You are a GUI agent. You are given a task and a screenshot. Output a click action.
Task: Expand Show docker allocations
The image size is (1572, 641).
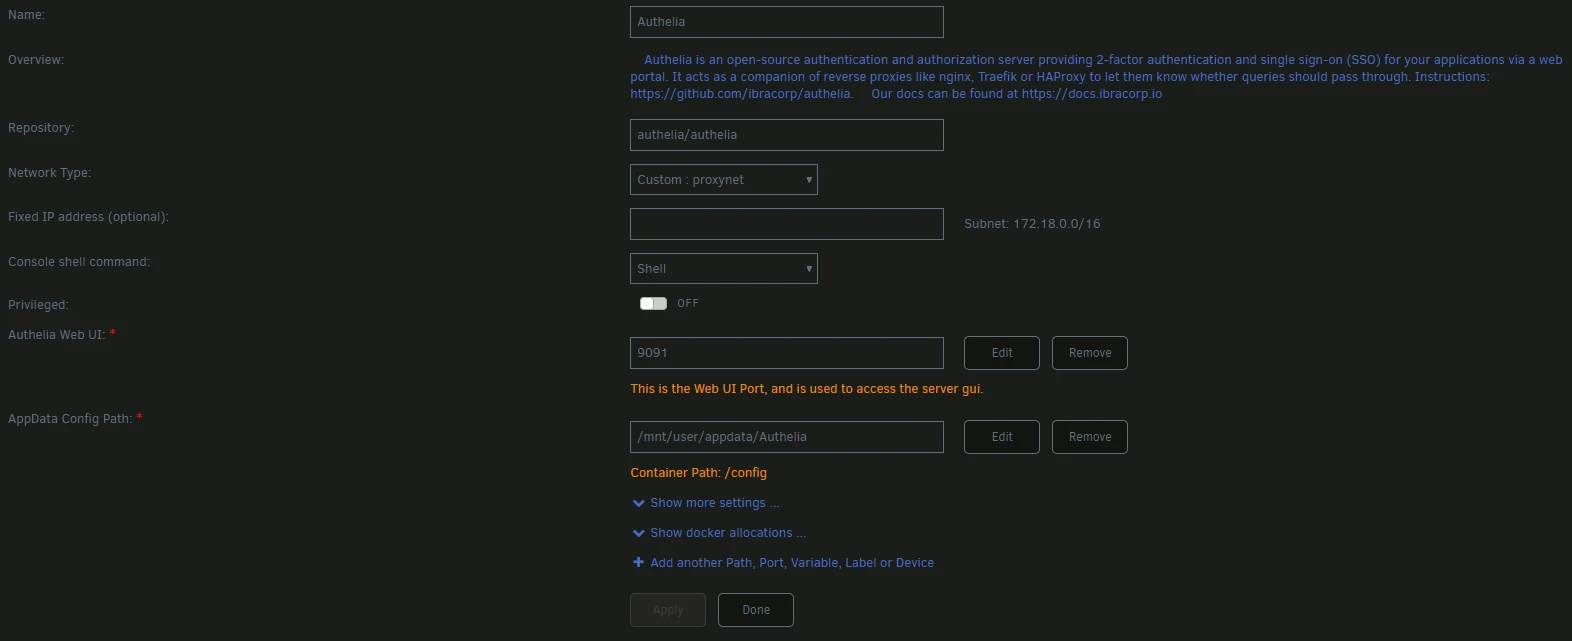coord(727,533)
